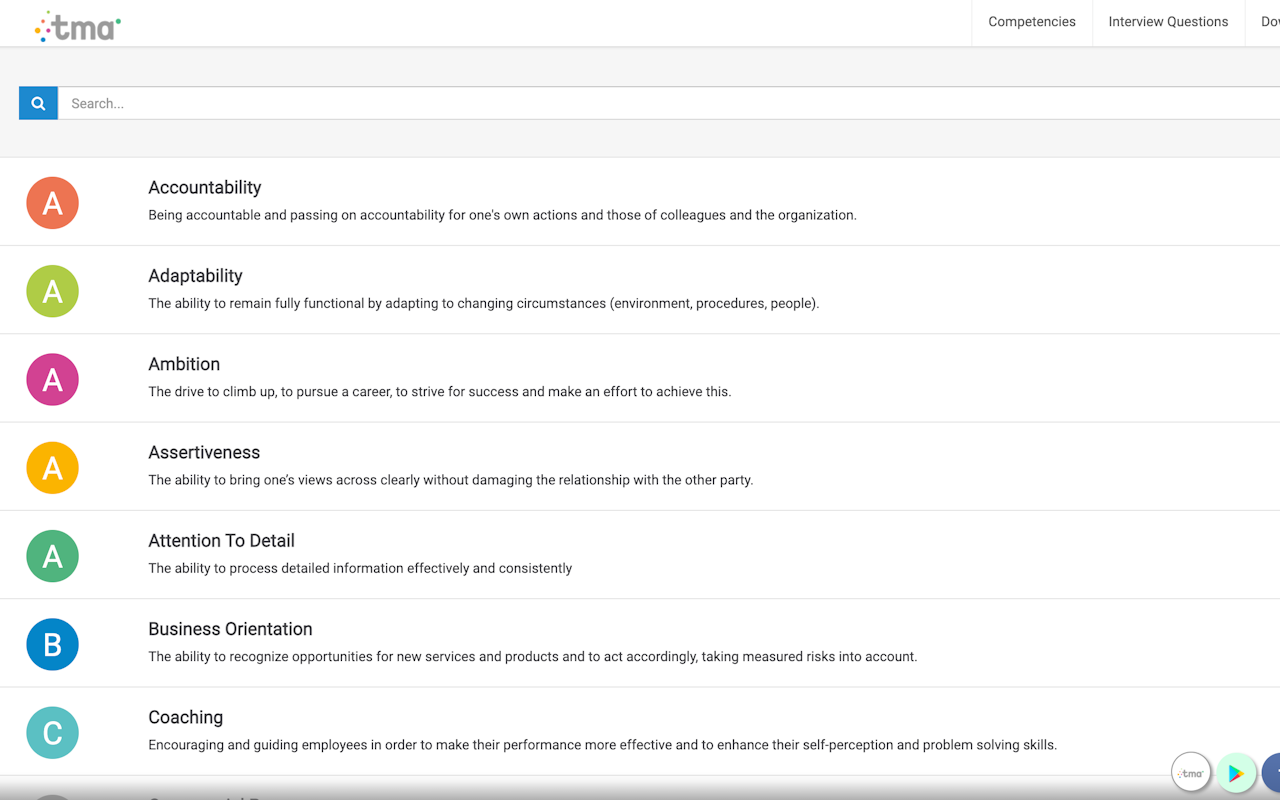Screen dimensions: 1280x800
Task: Click the blue B Business Orientation icon
Action: click(x=52, y=644)
